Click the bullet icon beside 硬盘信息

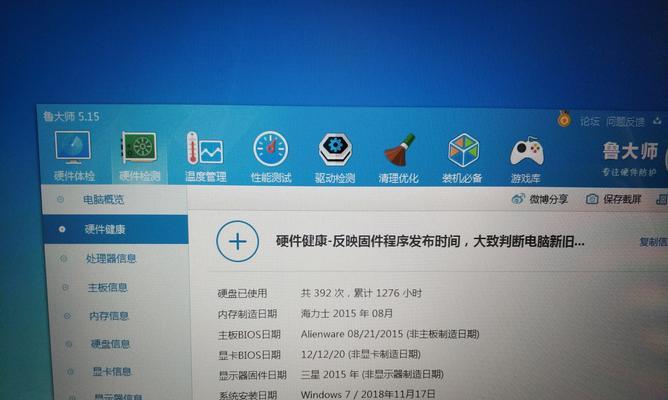[x=69, y=344]
